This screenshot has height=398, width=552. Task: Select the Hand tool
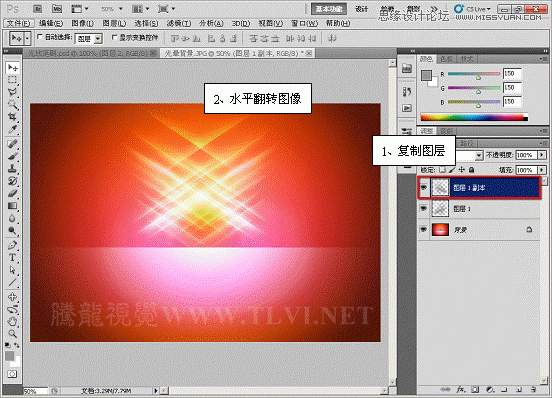13,322
